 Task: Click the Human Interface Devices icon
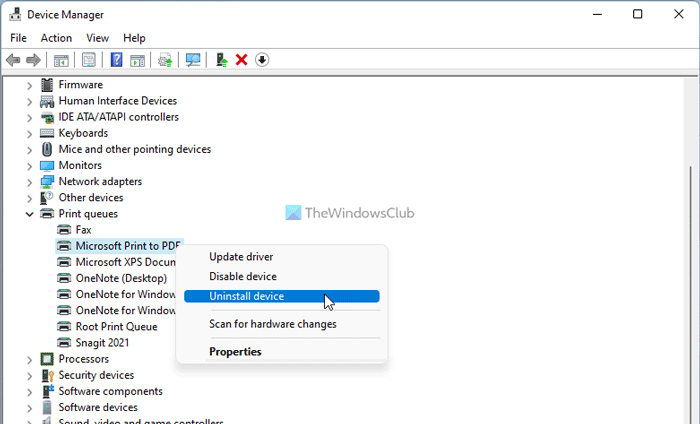[47, 101]
